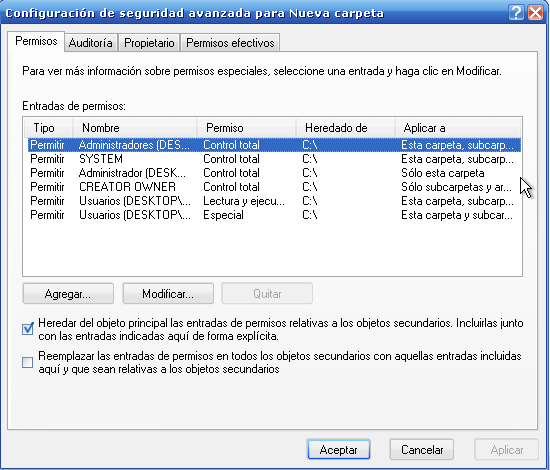The height and width of the screenshot is (470, 550).
Task: Click the disabled Quitar button
Action: pos(267,294)
